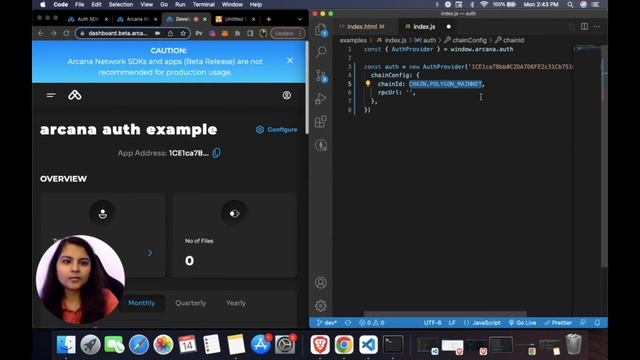
Task: Open the Manage gear in VS Code
Action: point(321,305)
